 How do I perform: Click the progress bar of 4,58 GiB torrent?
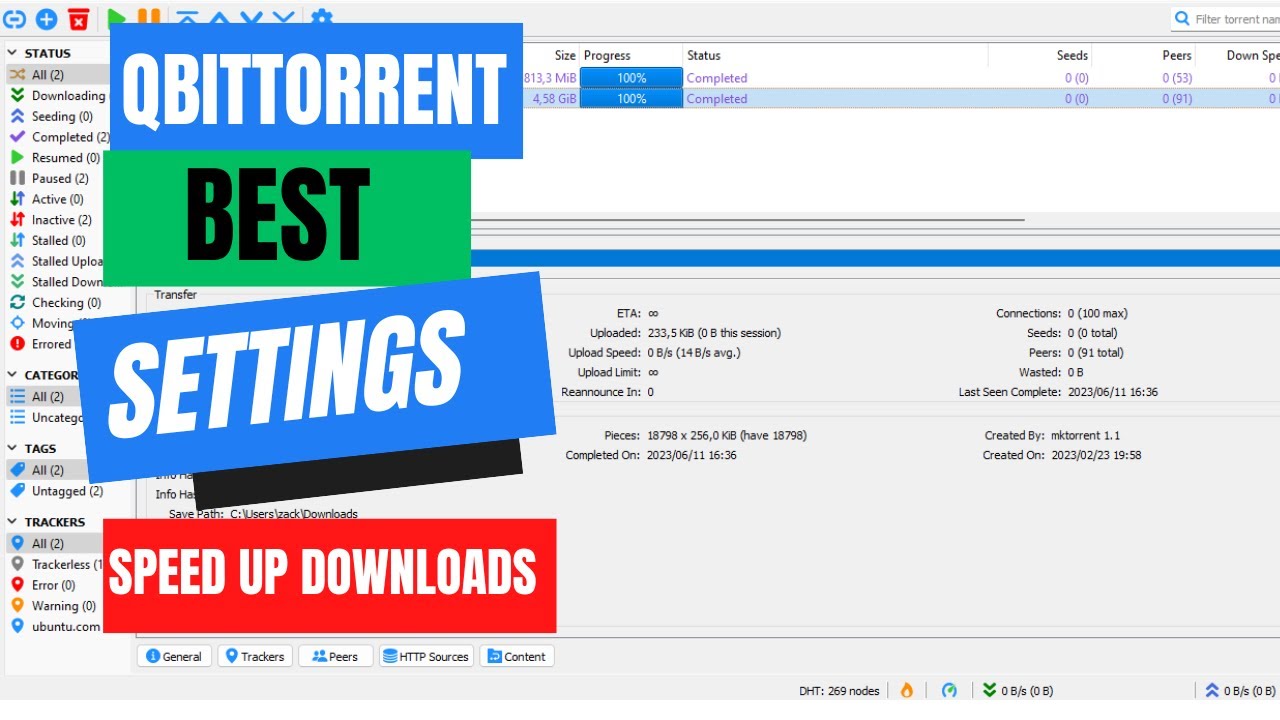pos(631,99)
